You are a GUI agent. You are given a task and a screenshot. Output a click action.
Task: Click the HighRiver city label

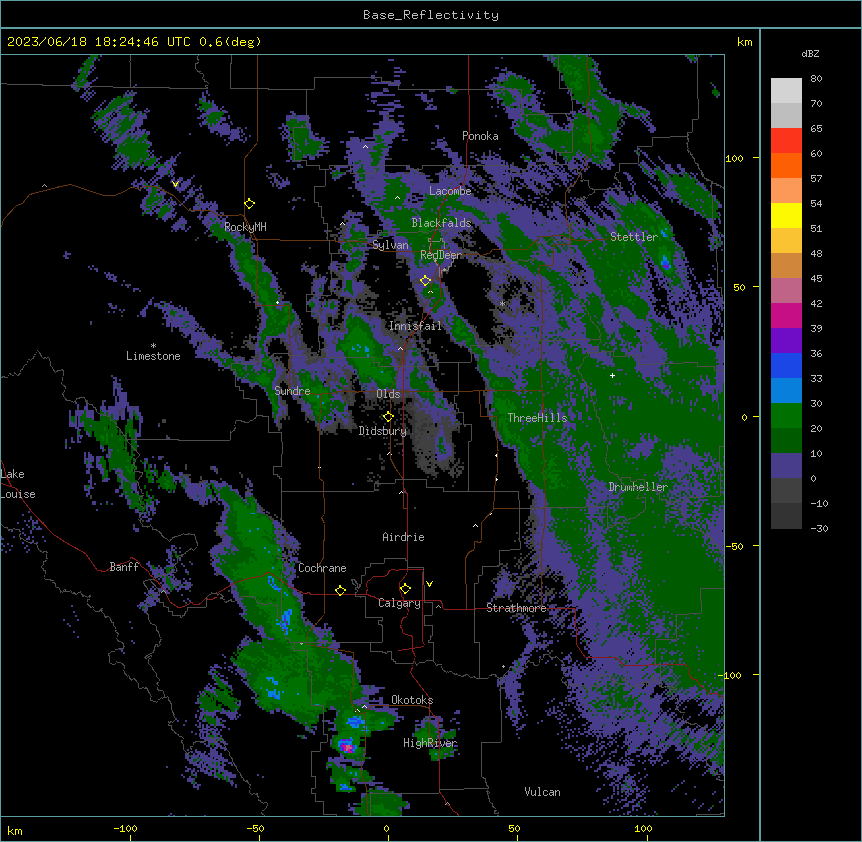point(430,743)
